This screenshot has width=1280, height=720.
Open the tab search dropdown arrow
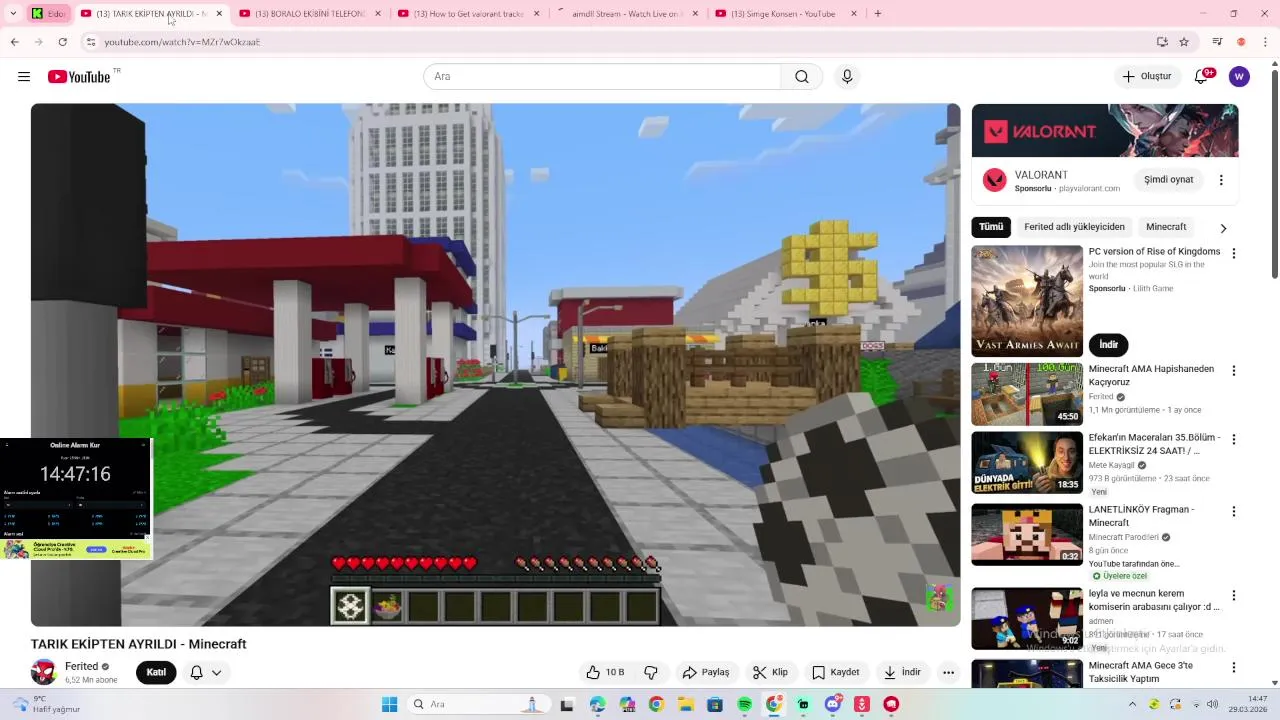14,14
